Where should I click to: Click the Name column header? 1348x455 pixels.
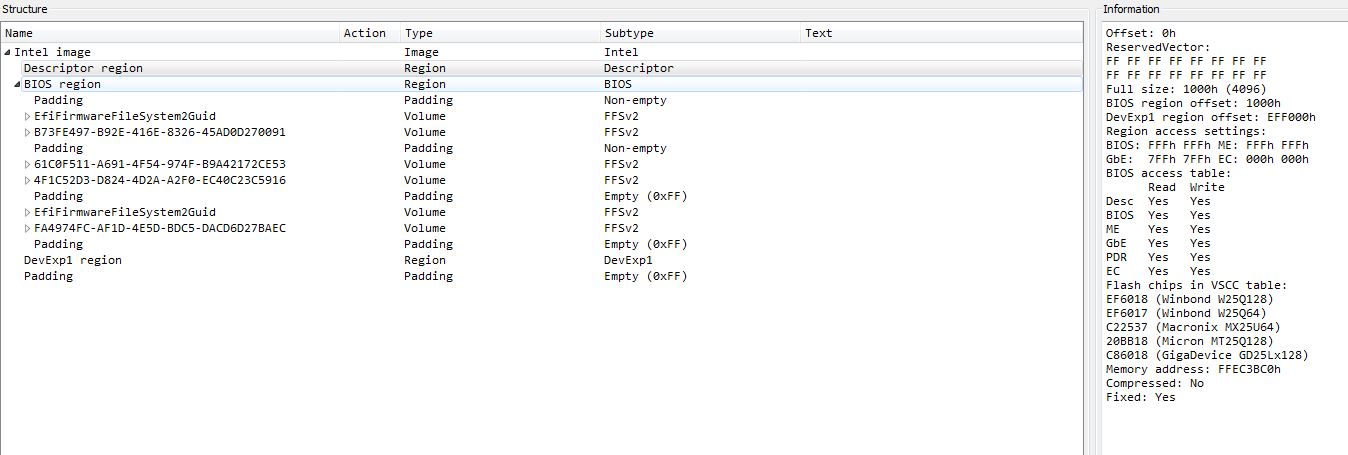(x=170, y=33)
